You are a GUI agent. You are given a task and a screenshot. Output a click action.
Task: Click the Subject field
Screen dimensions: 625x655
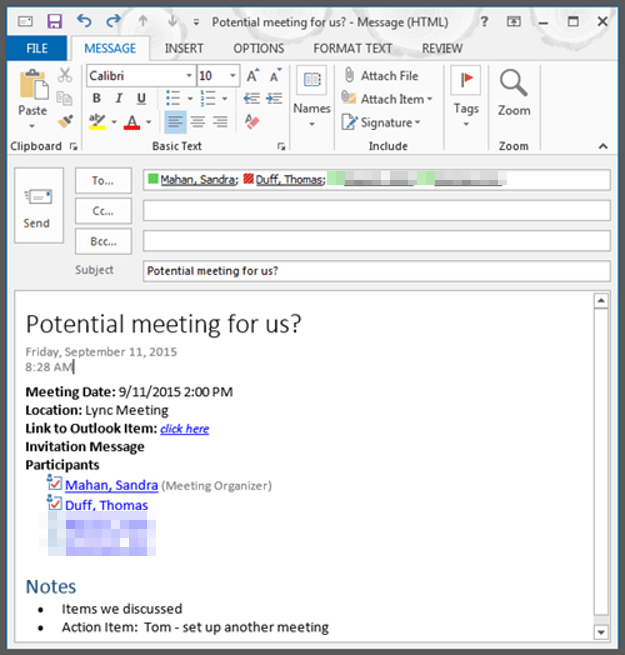tap(376, 271)
